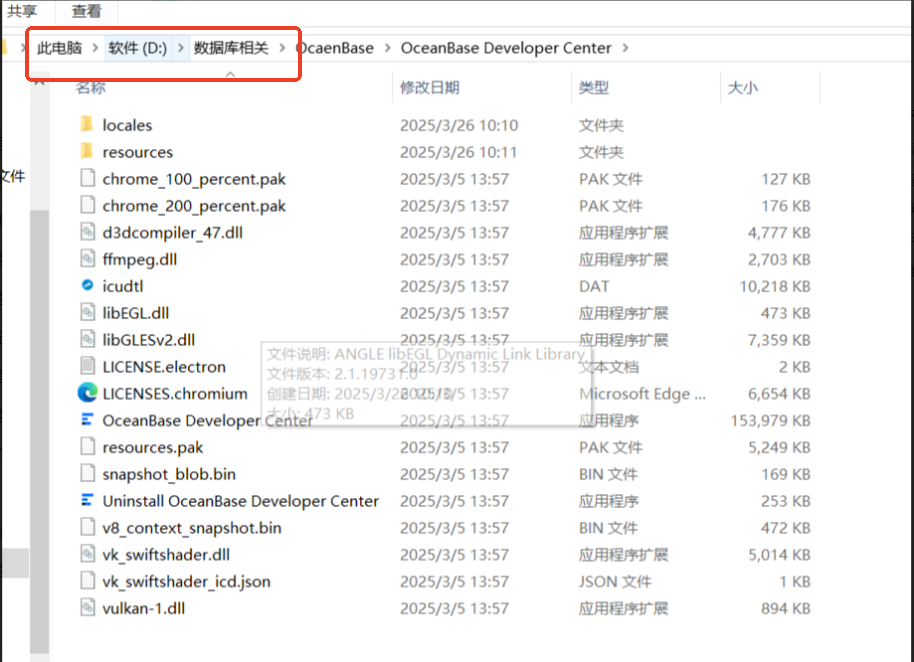Select the file name libEGL.dll
Viewport: 914px width, 662px height.
[136, 313]
